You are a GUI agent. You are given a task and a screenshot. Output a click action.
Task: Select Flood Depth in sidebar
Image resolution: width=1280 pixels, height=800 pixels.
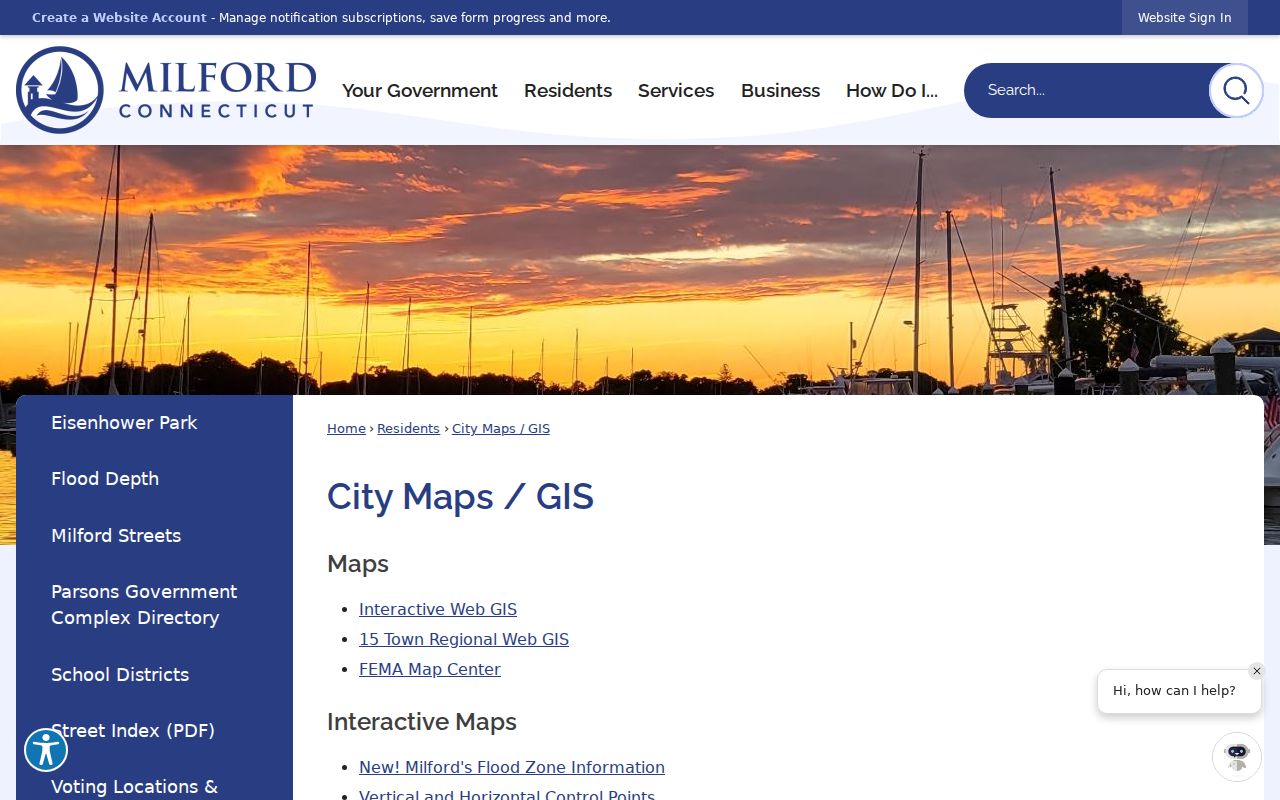pos(154,479)
